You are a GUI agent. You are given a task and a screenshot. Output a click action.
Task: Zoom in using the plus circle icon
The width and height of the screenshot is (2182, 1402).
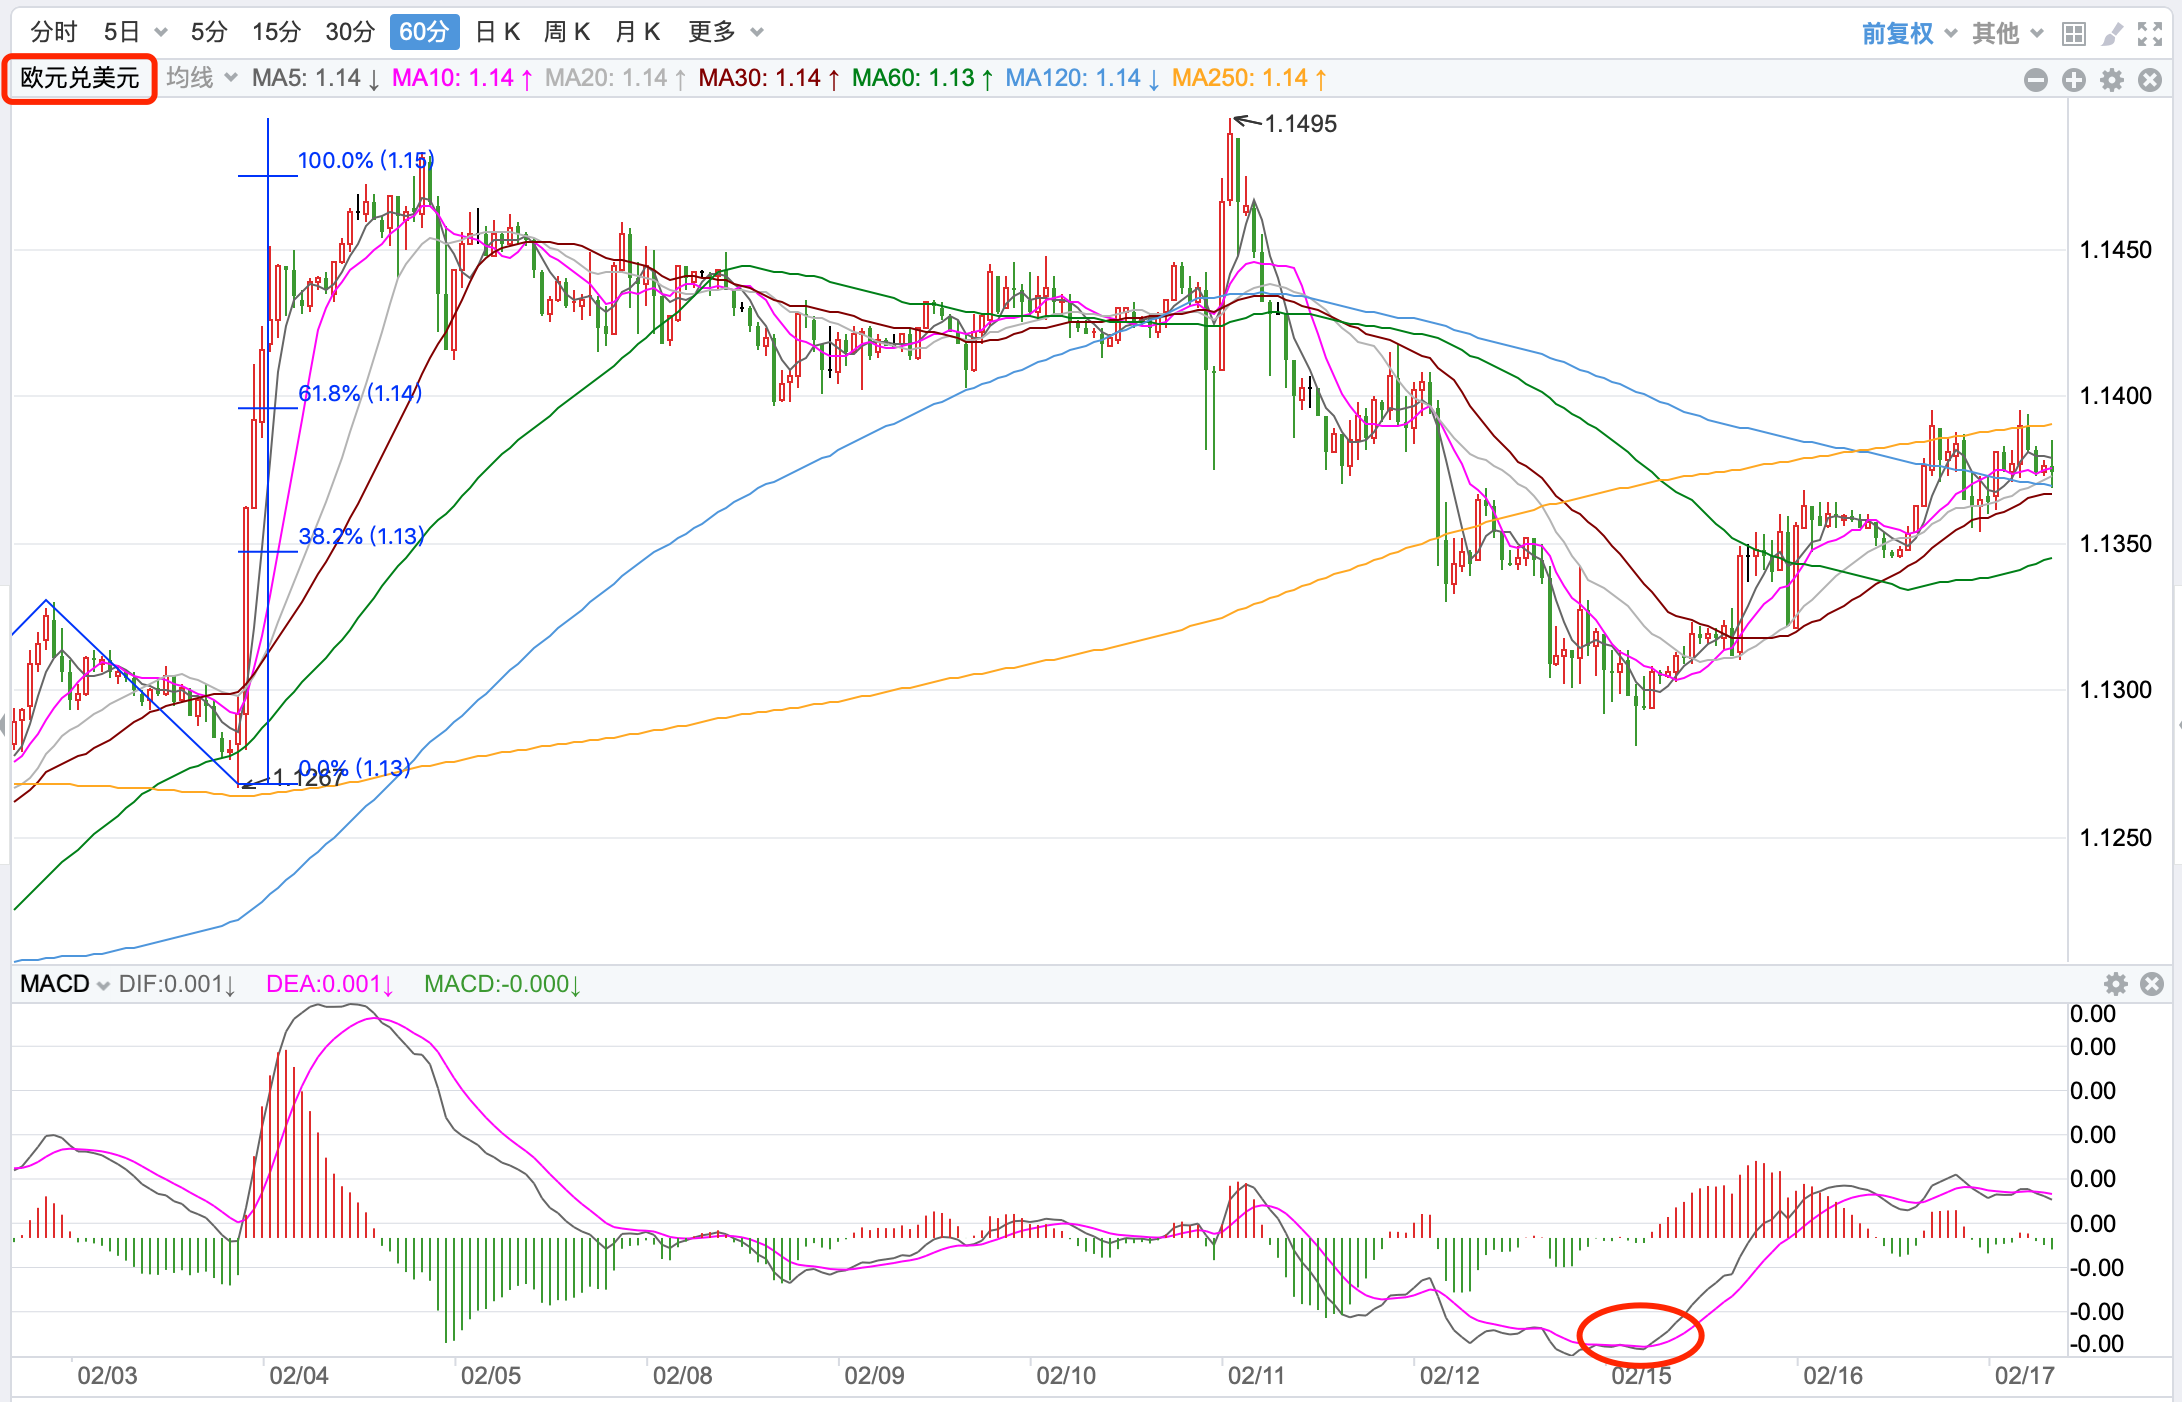coord(2073,80)
